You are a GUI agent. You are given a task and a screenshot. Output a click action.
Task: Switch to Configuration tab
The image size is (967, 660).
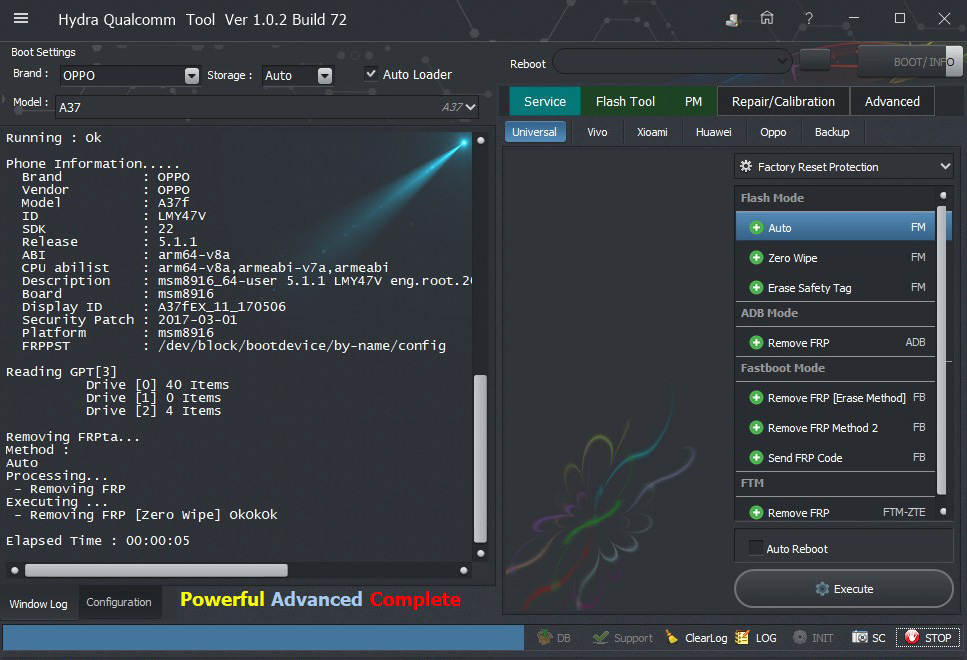119,602
